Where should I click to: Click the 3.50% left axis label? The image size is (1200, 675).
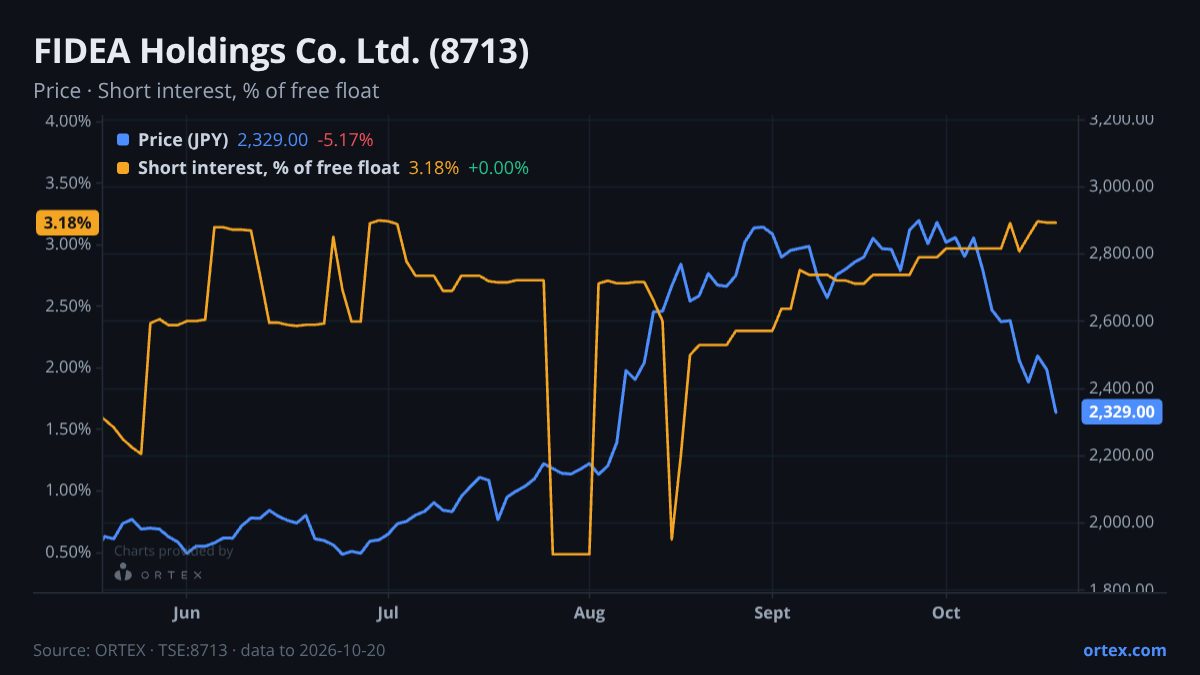68,183
